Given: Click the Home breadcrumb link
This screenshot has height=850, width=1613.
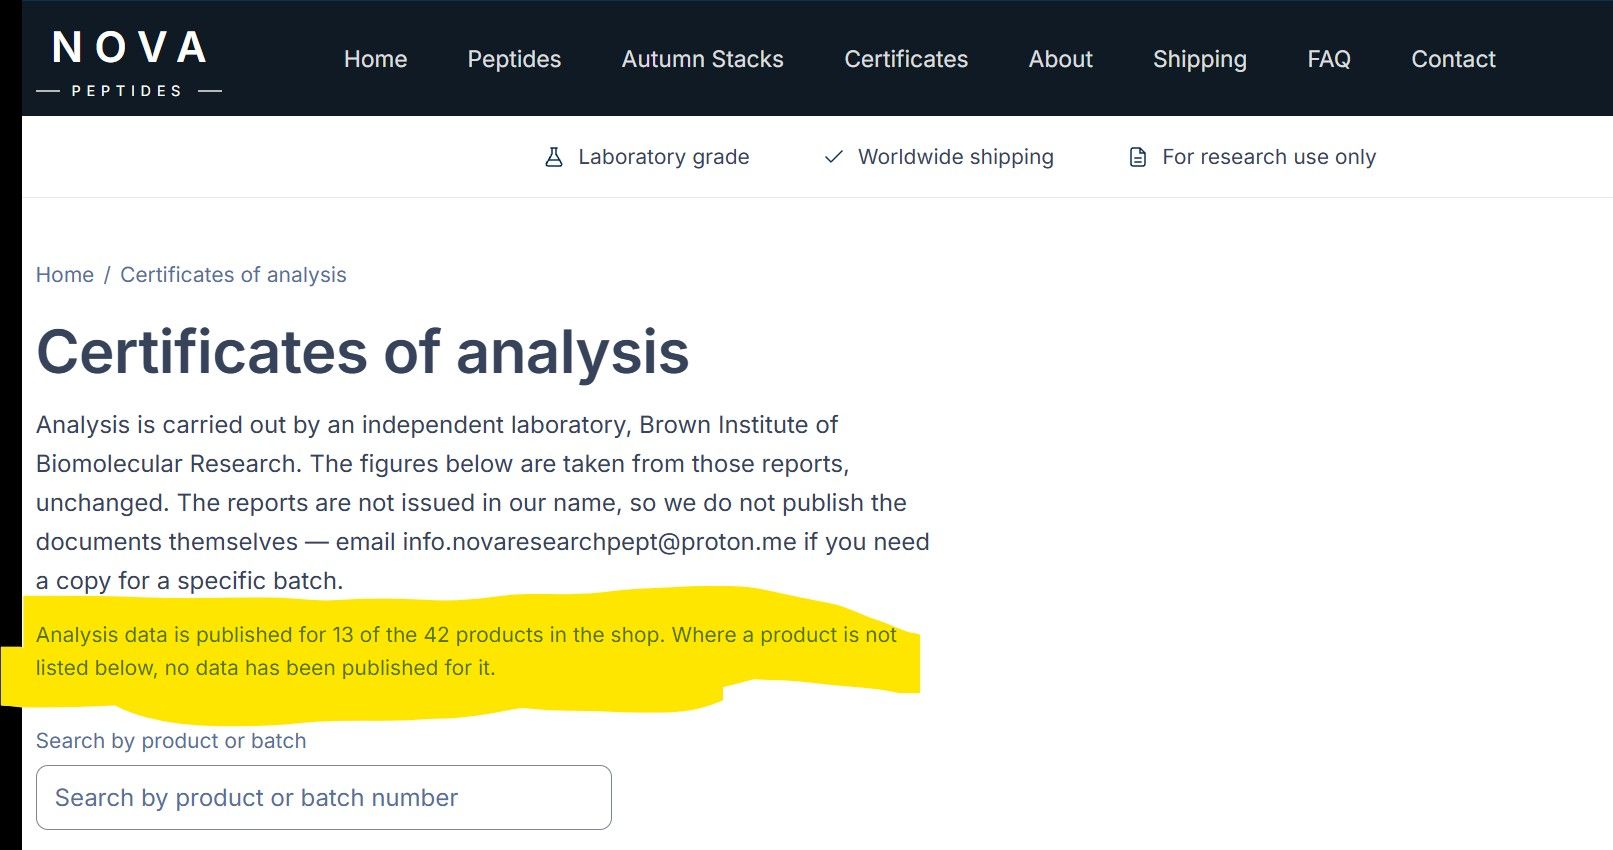Looking at the screenshot, I should [x=65, y=275].
